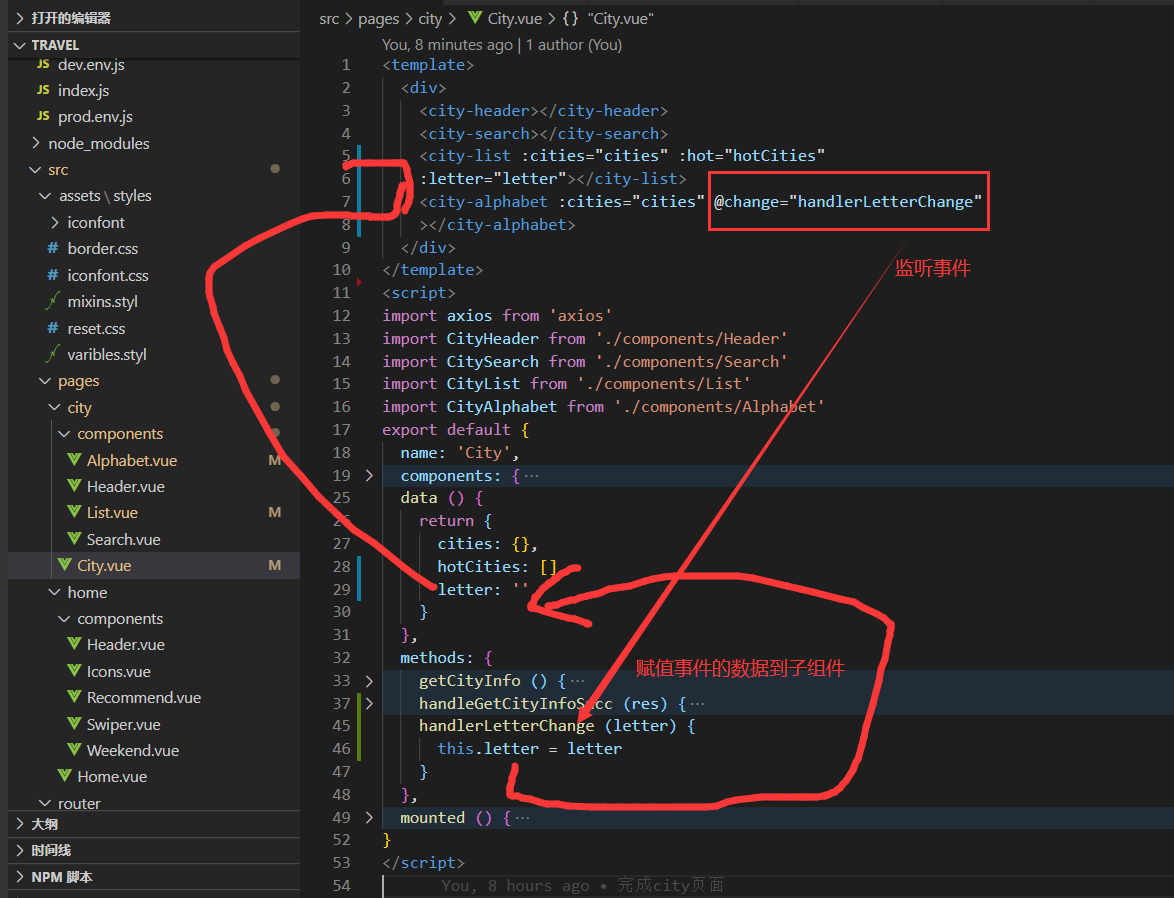Click the './components/Header' import path
Viewport: 1174px width, 898px height.
pos(691,339)
